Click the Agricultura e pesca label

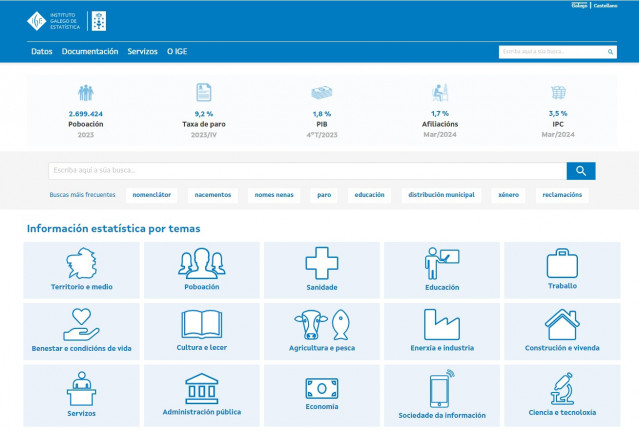point(322,348)
